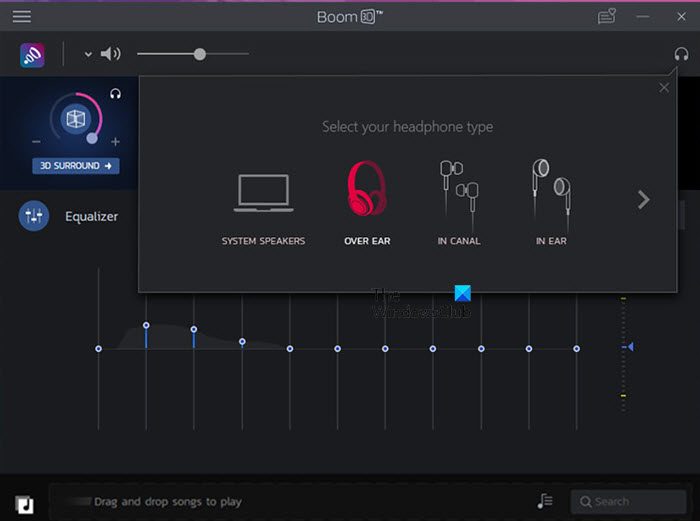This screenshot has width=700, height=521.
Task: Open headphone type selector at top right
Action: 681,54
